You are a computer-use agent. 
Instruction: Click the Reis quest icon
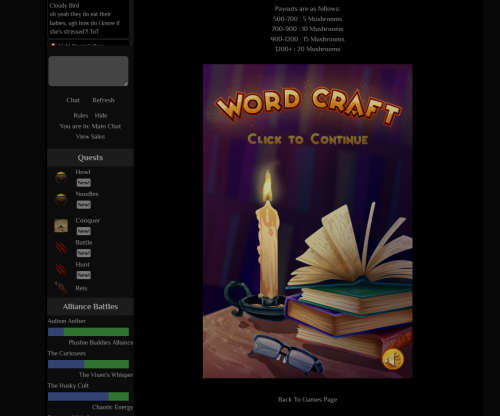61,288
